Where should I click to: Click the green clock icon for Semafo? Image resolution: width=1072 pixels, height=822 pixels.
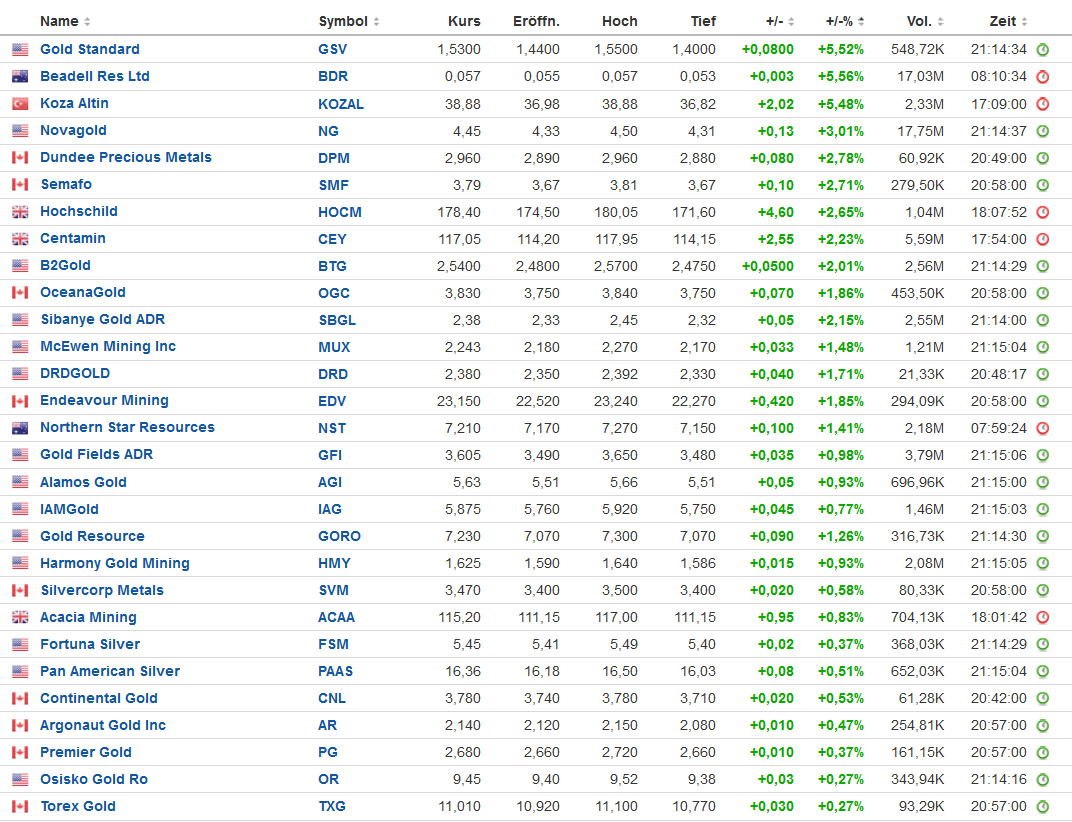pyautogui.click(x=1043, y=185)
